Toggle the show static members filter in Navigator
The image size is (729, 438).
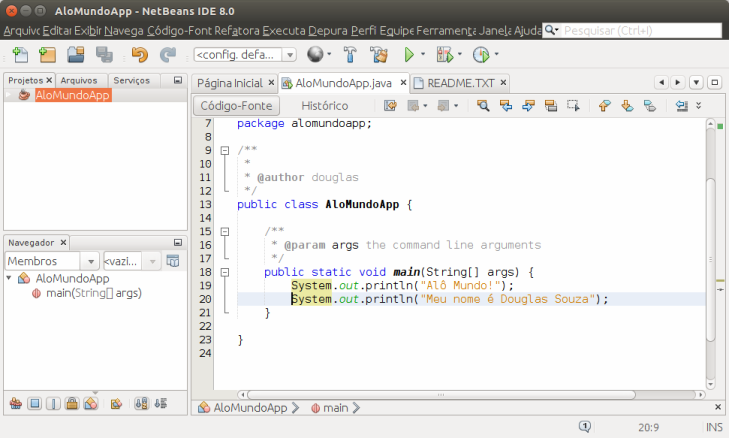pyautogui.click(x=53, y=404)
